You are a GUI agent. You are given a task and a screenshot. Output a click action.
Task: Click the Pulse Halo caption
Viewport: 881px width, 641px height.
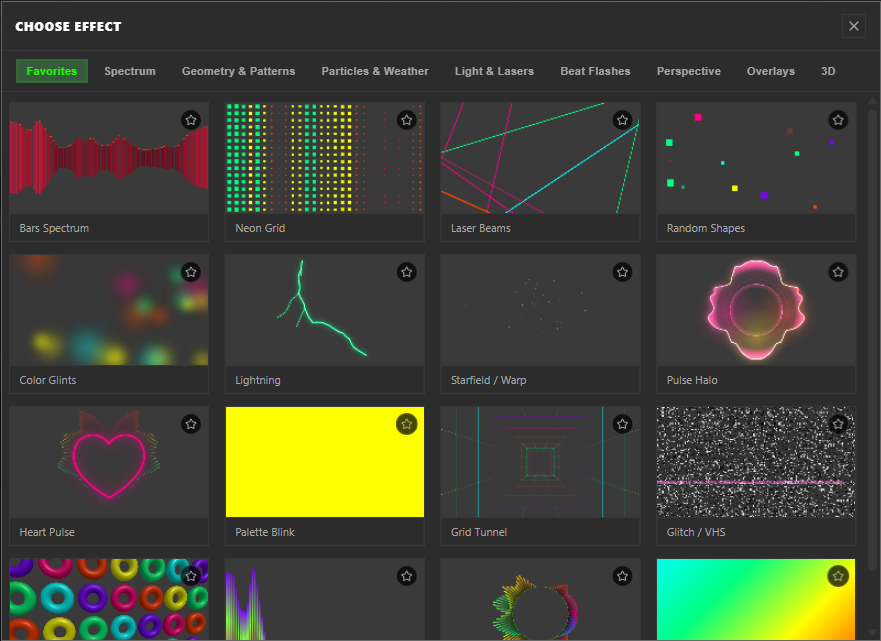692,380
